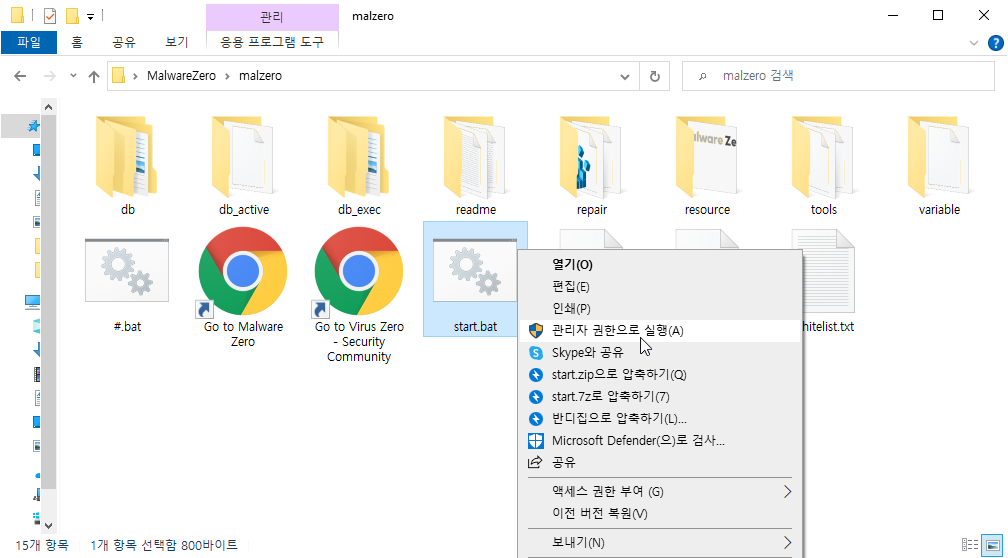
Task: Choose 이전 버전 복원(V) entry
Action: [x=660, y=514]
